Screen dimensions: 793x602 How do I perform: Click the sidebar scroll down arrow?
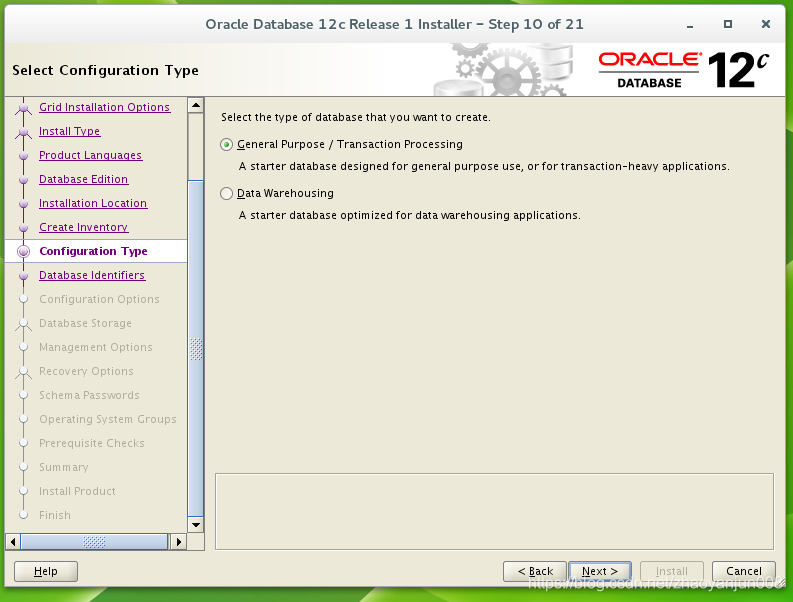[196, 525]
